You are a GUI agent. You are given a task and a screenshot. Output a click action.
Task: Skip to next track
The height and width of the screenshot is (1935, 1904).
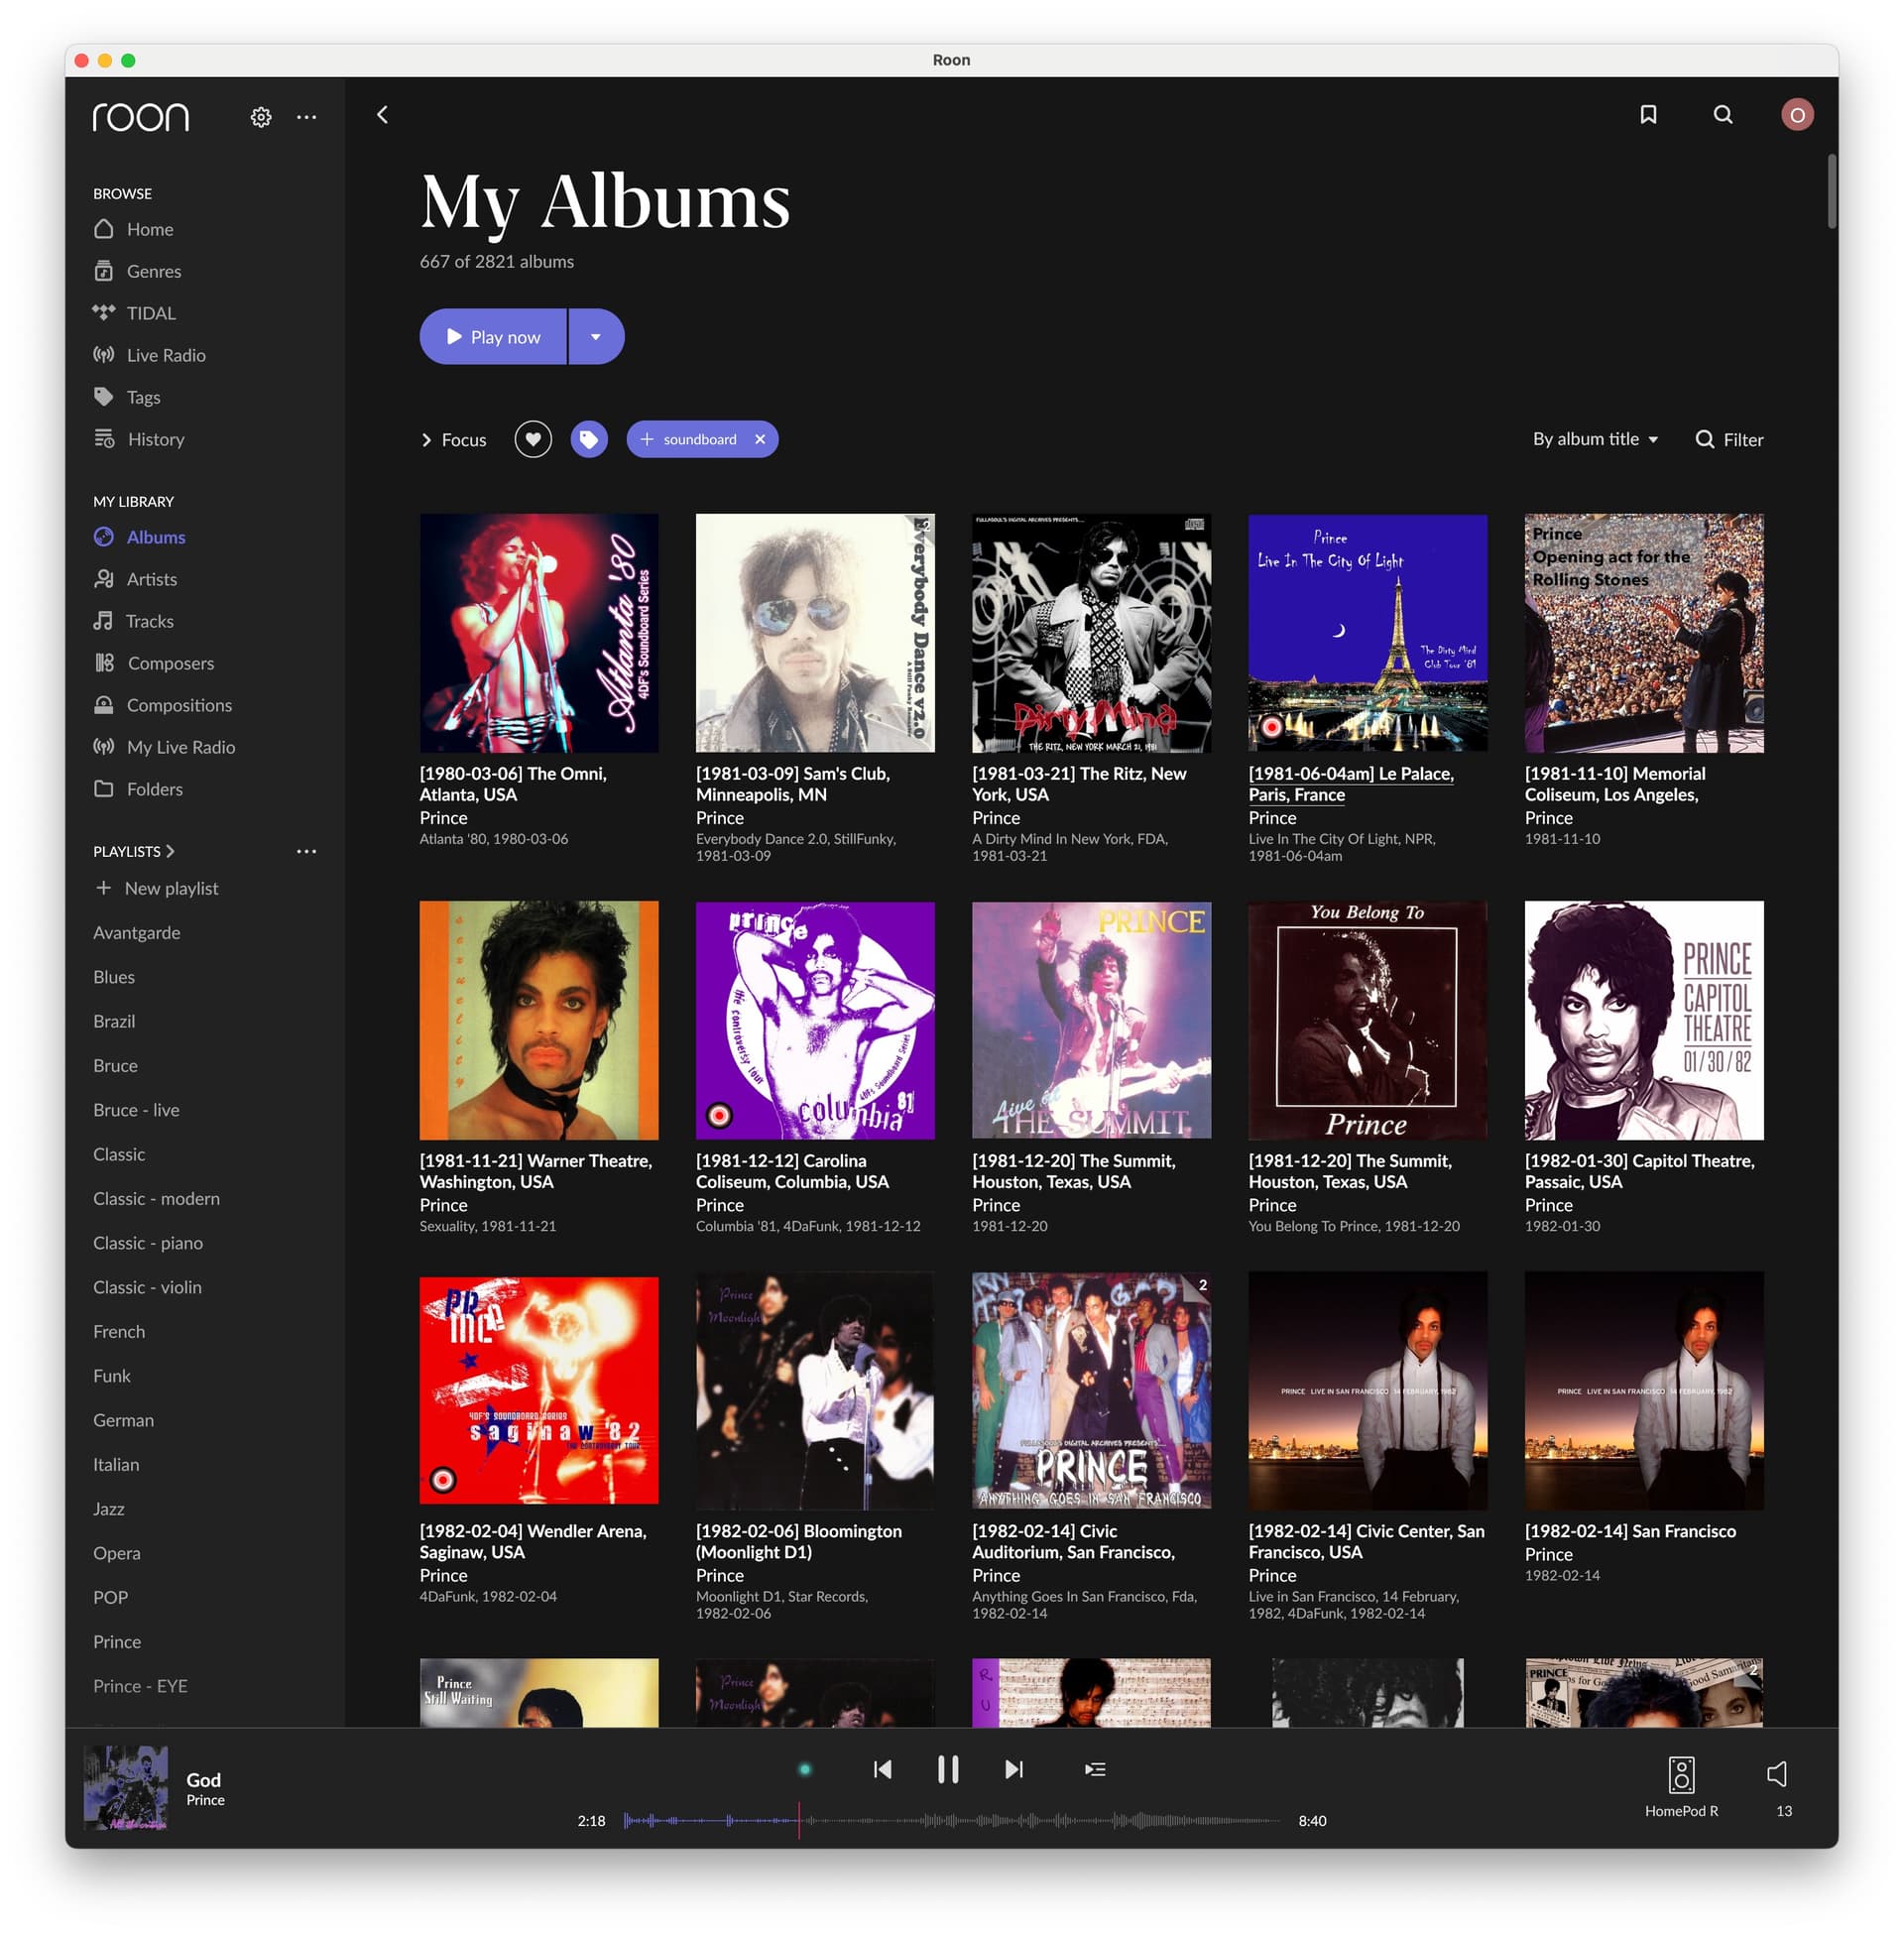[x=1014, y=1769]
